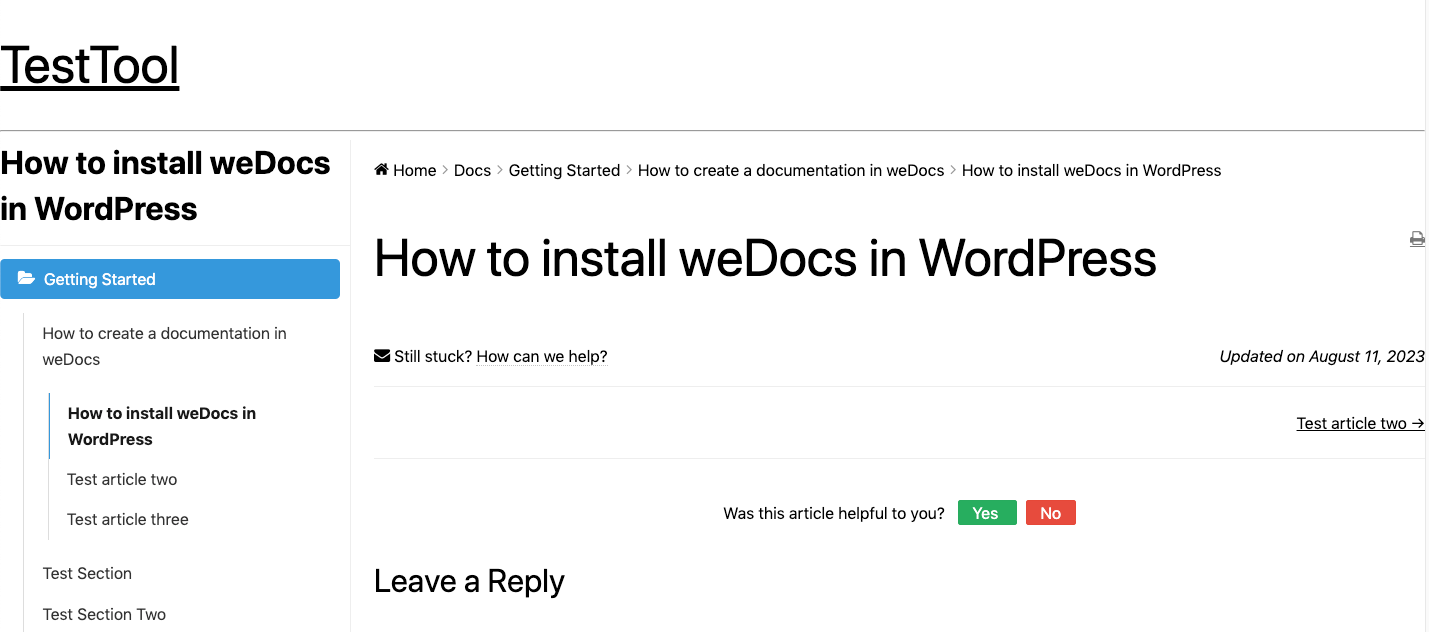Open the TestTool site title link

90,66
